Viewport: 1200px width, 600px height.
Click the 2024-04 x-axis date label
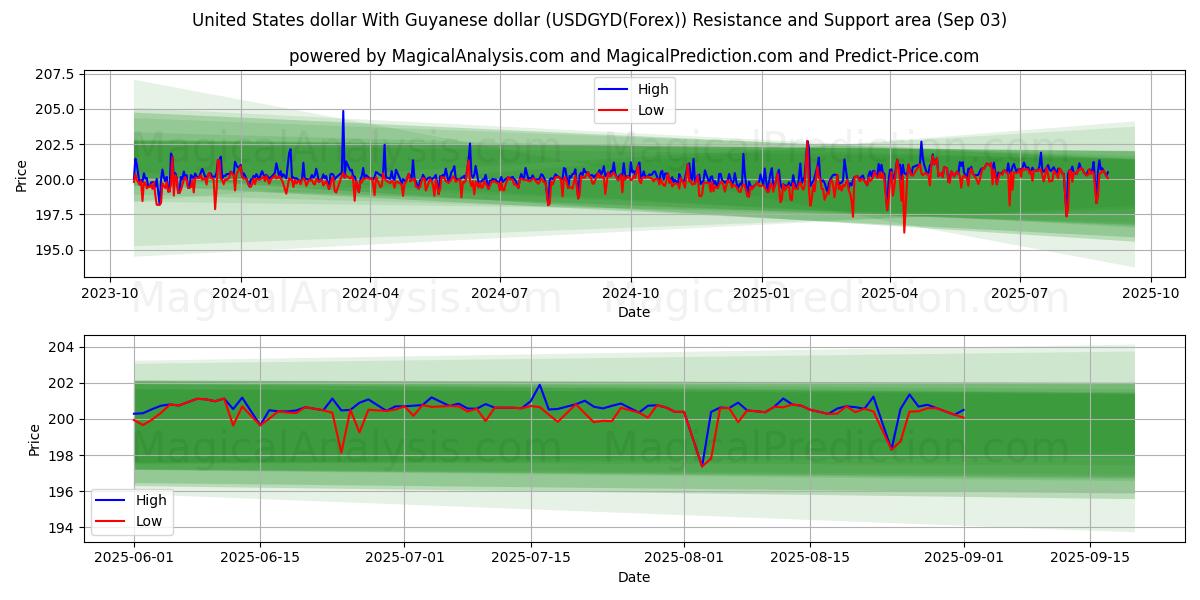point(370,294)
